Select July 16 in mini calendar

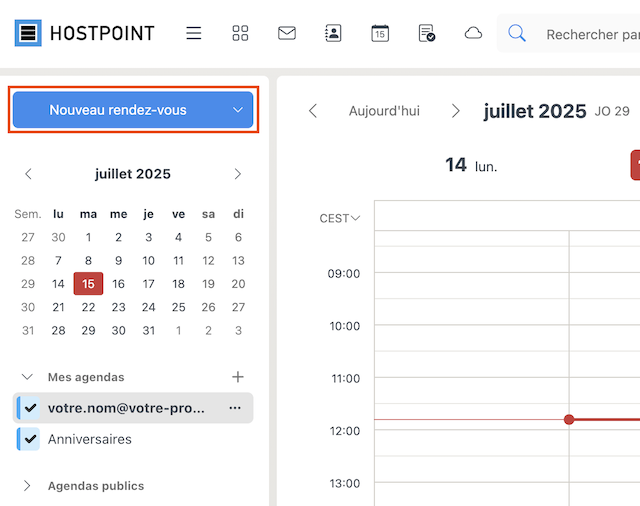(x=118, y=284)
